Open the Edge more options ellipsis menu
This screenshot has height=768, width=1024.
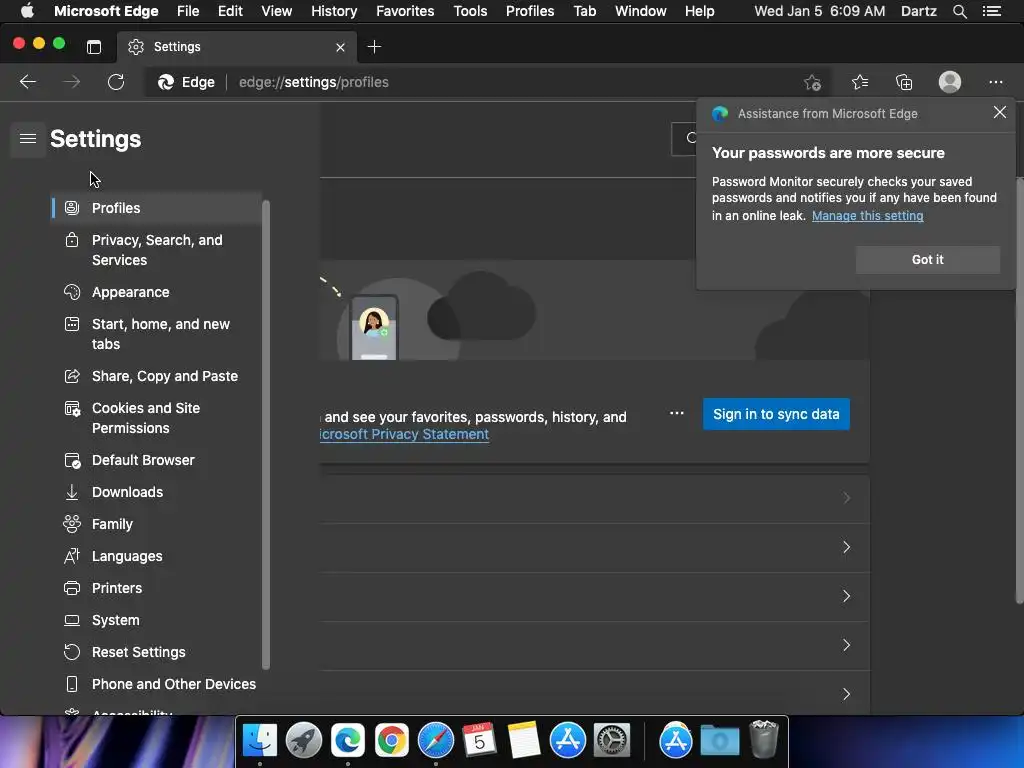click(x=995, y=82)
